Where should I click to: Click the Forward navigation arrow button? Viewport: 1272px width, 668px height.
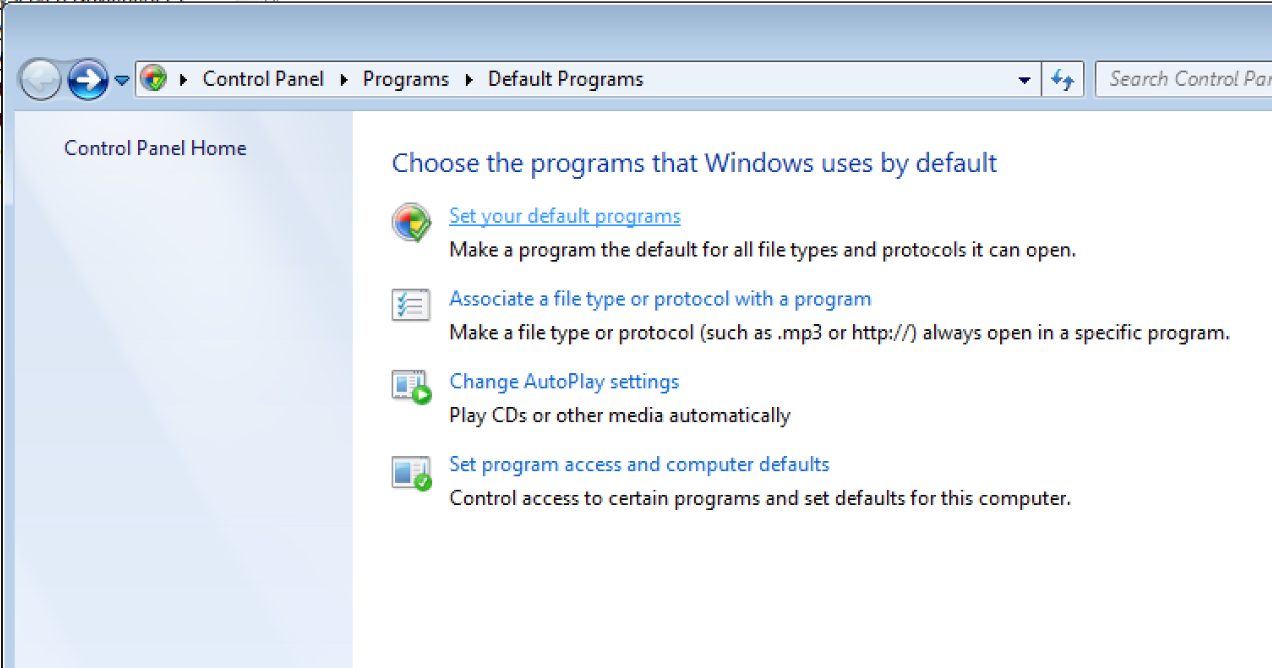88,80
